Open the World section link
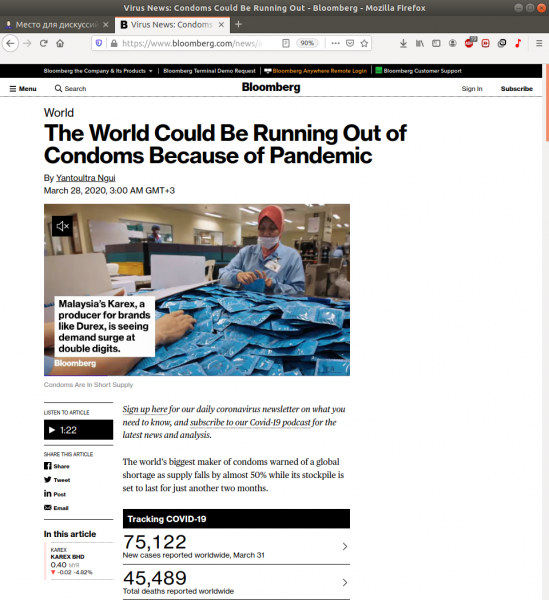This screenshot has height=600, width=549. pyautogui.click(x=59, y=113)
